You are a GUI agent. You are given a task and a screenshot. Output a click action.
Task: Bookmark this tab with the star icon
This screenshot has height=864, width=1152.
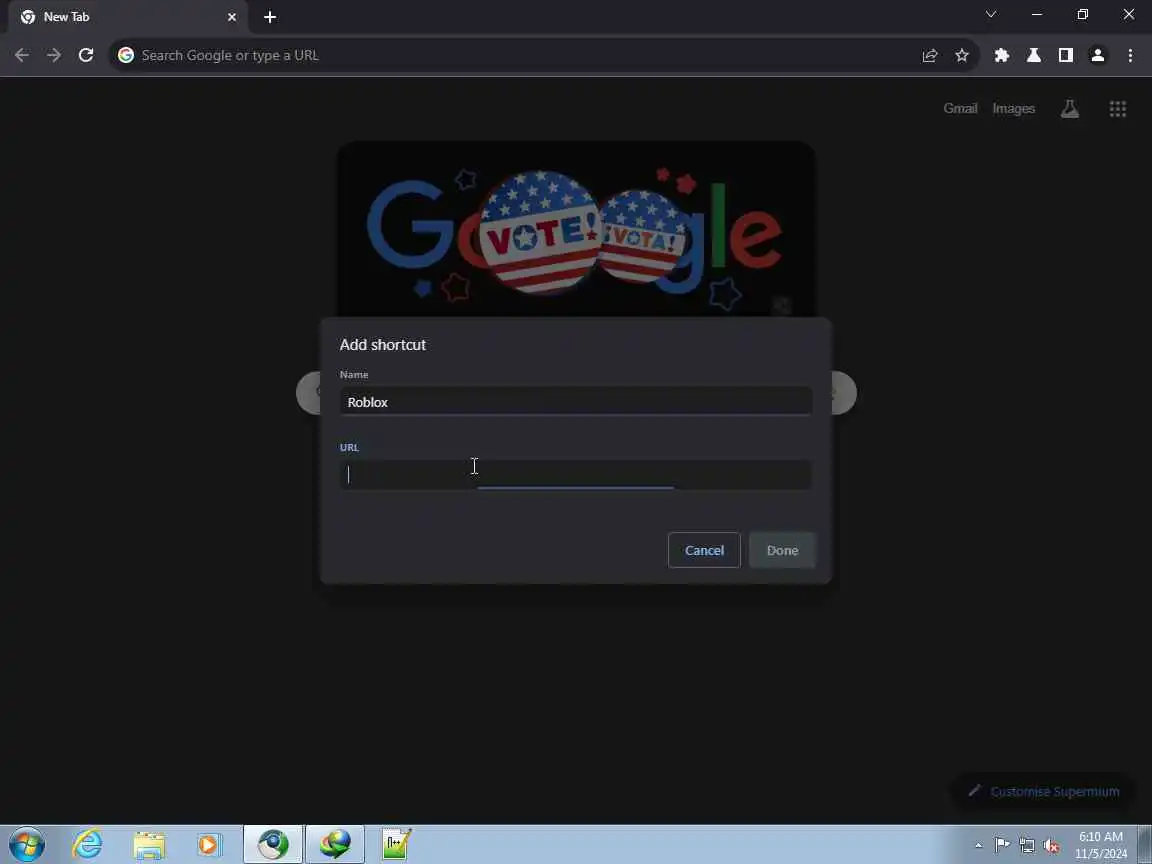pos(962,55)
